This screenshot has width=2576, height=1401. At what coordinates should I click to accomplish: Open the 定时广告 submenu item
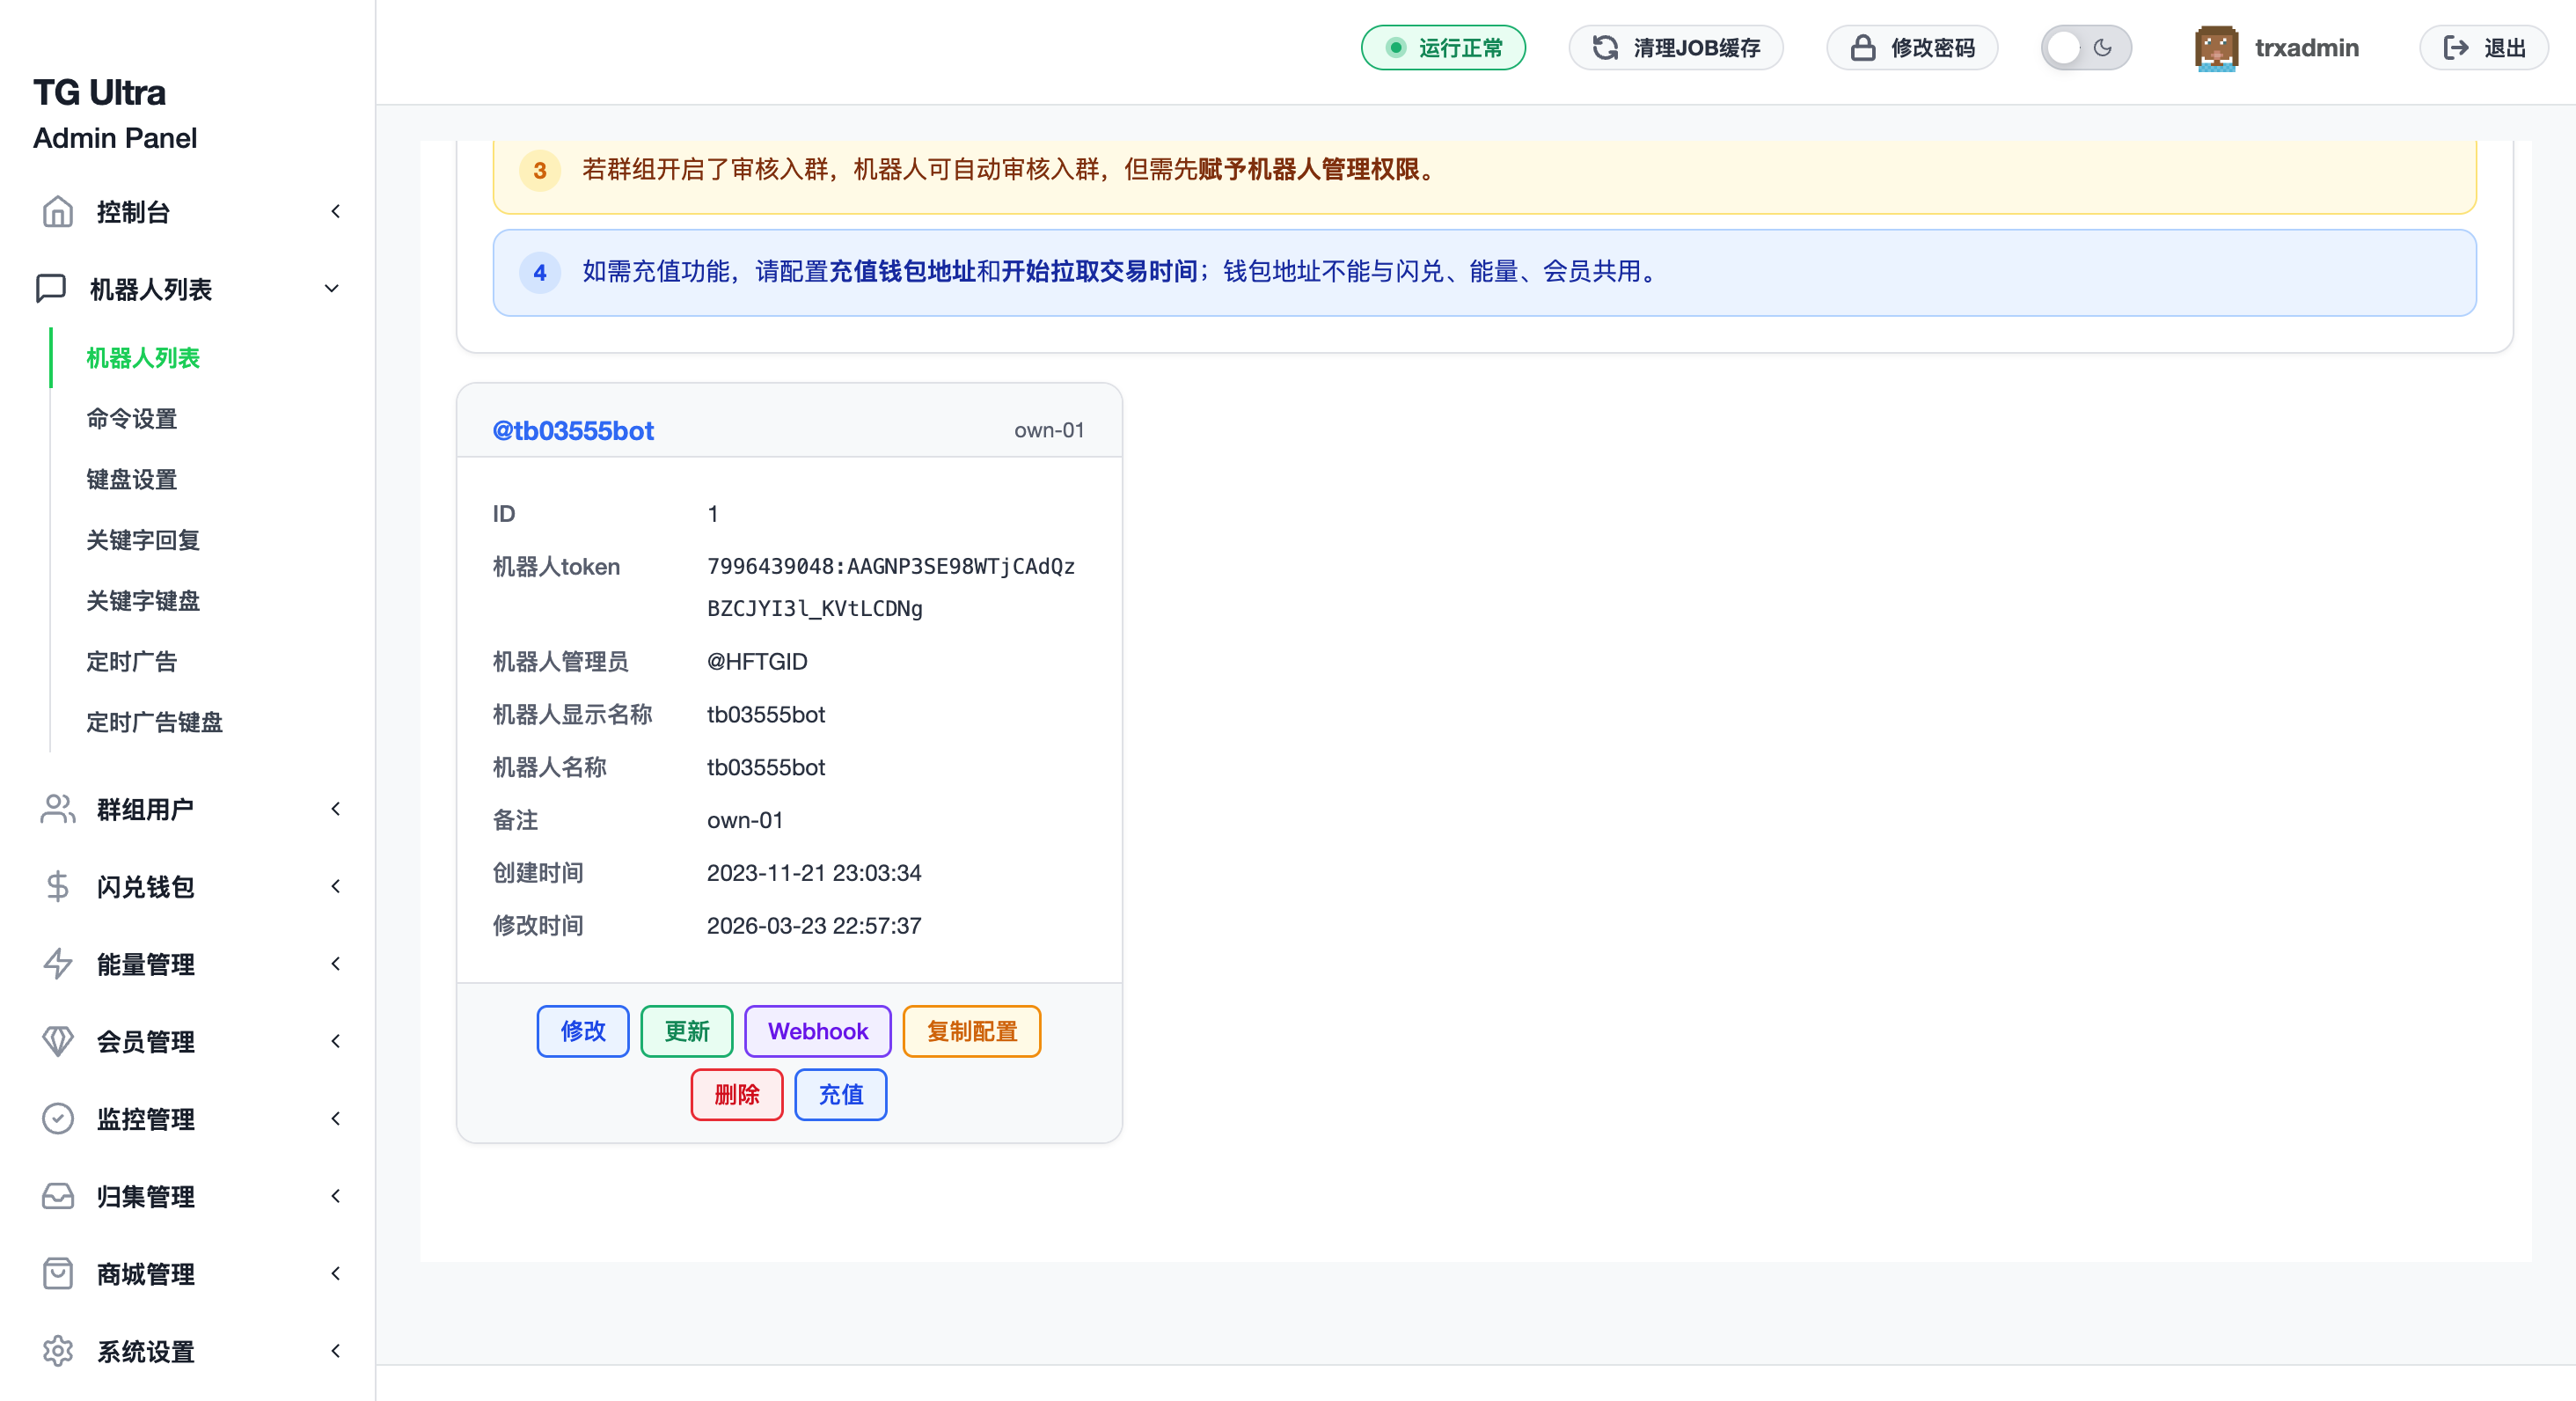[132, 661]
